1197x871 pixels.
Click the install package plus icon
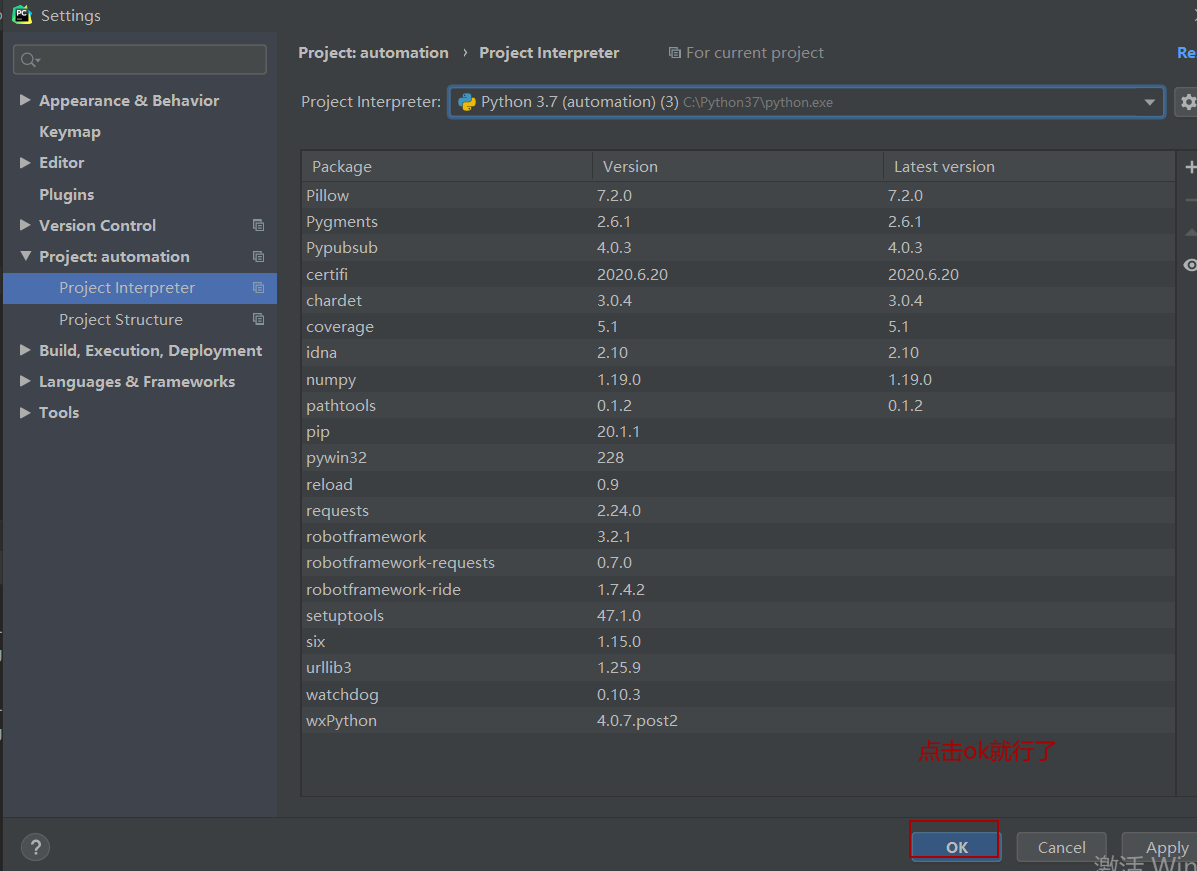1189,167
